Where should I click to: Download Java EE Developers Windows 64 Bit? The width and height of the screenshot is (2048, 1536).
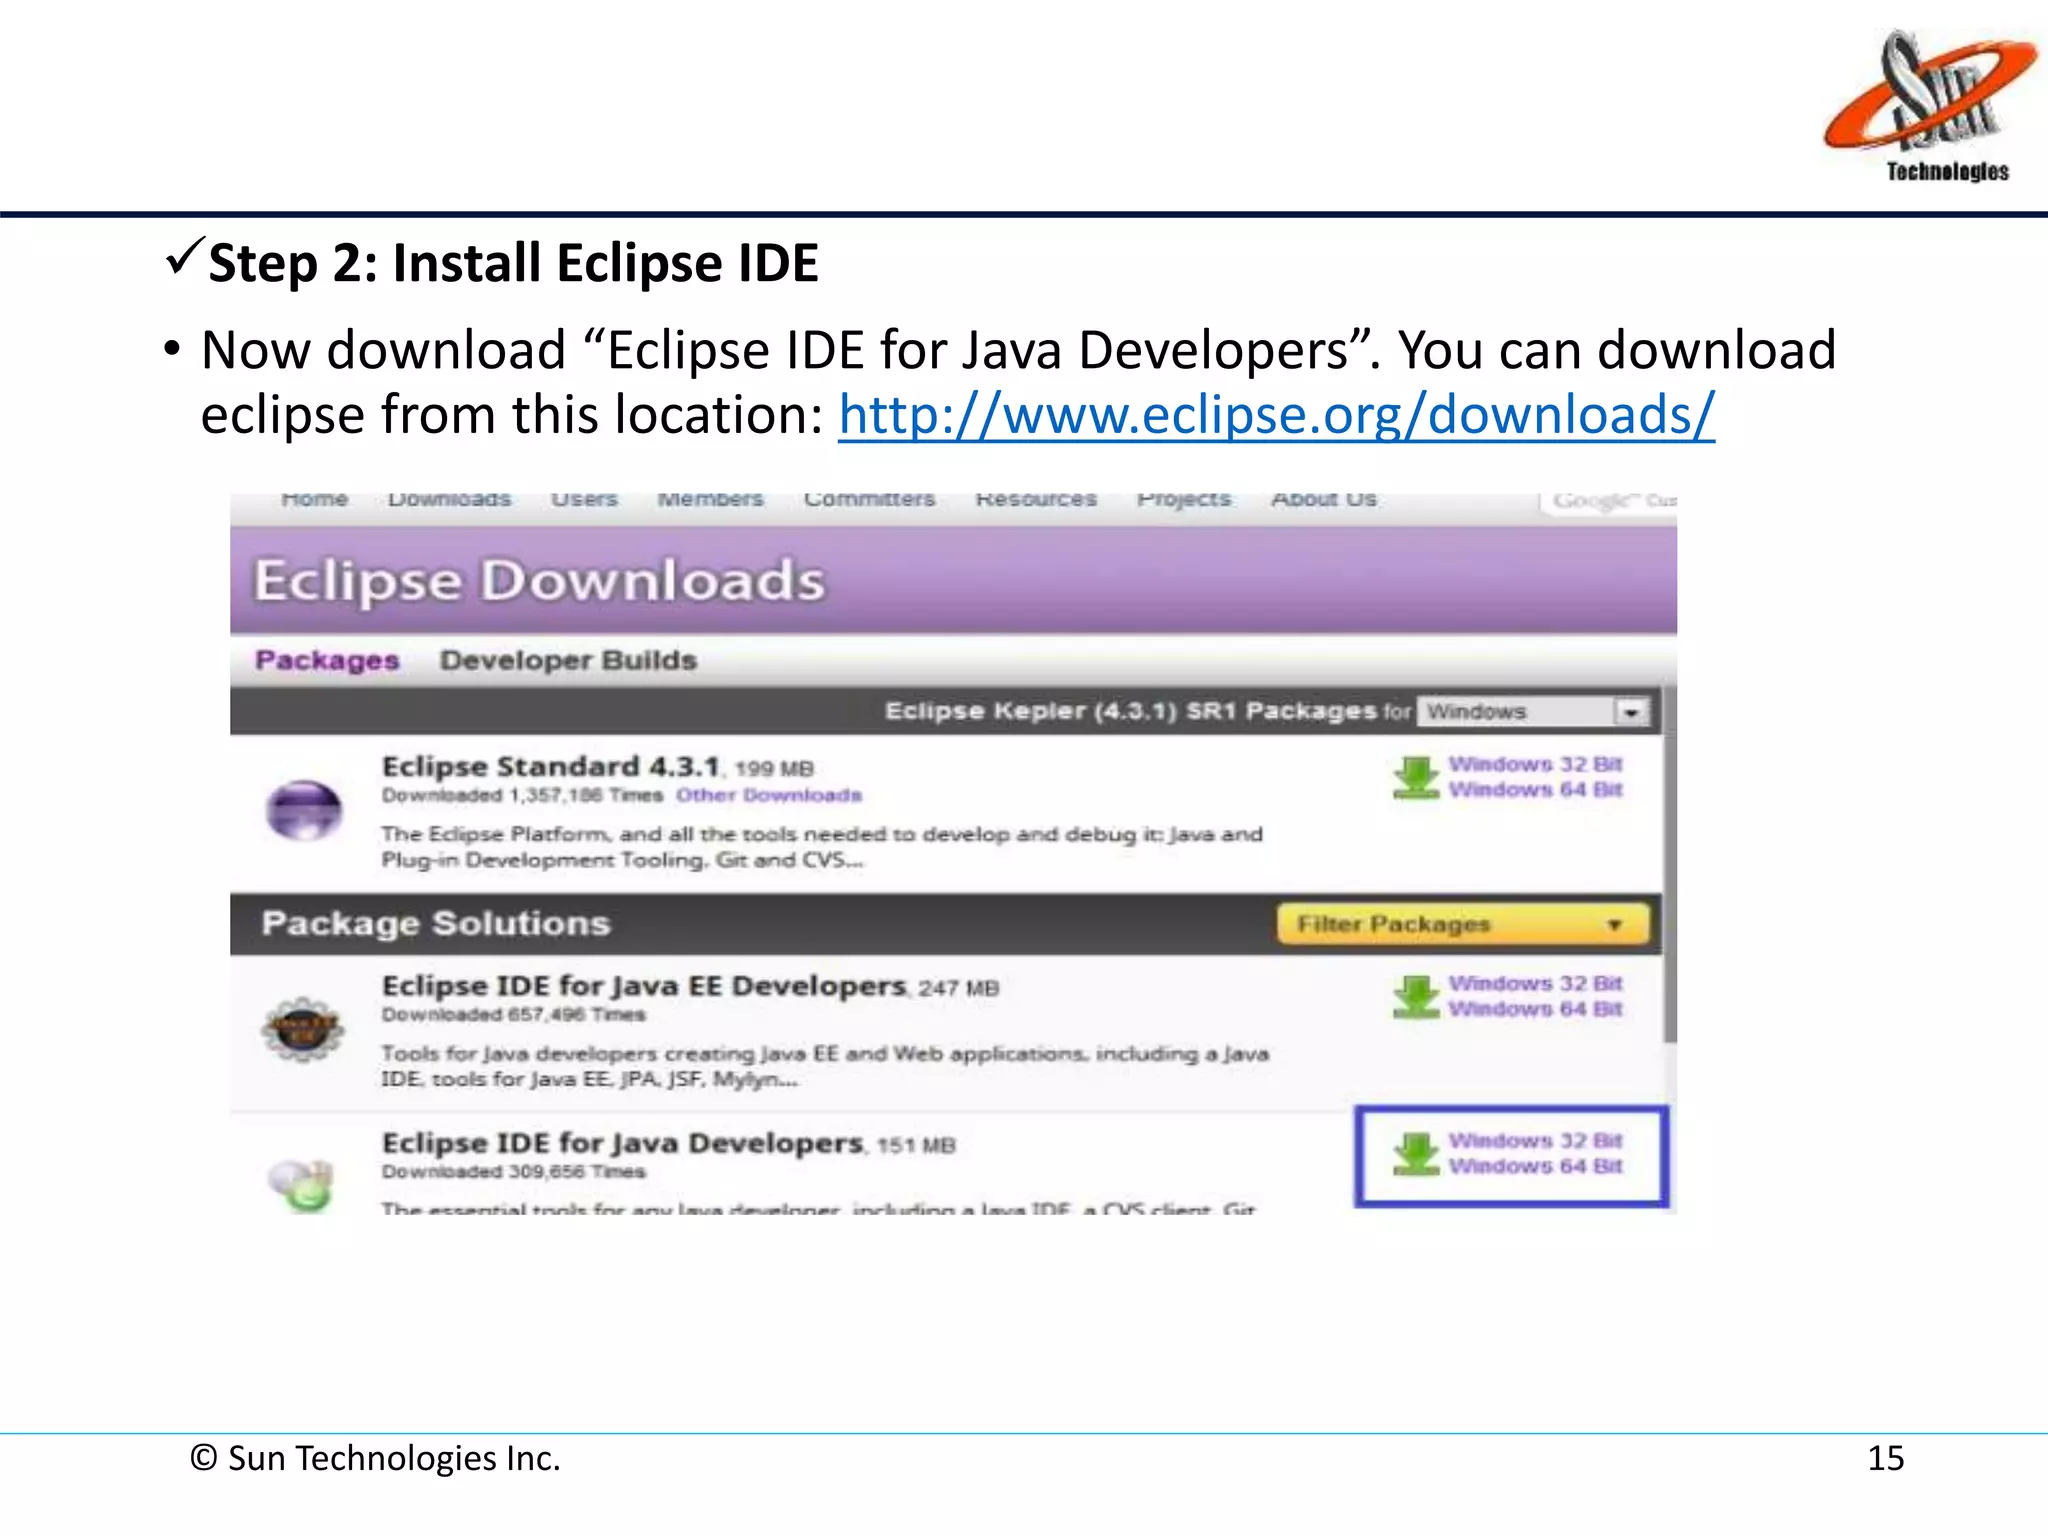point(1536,1009)
